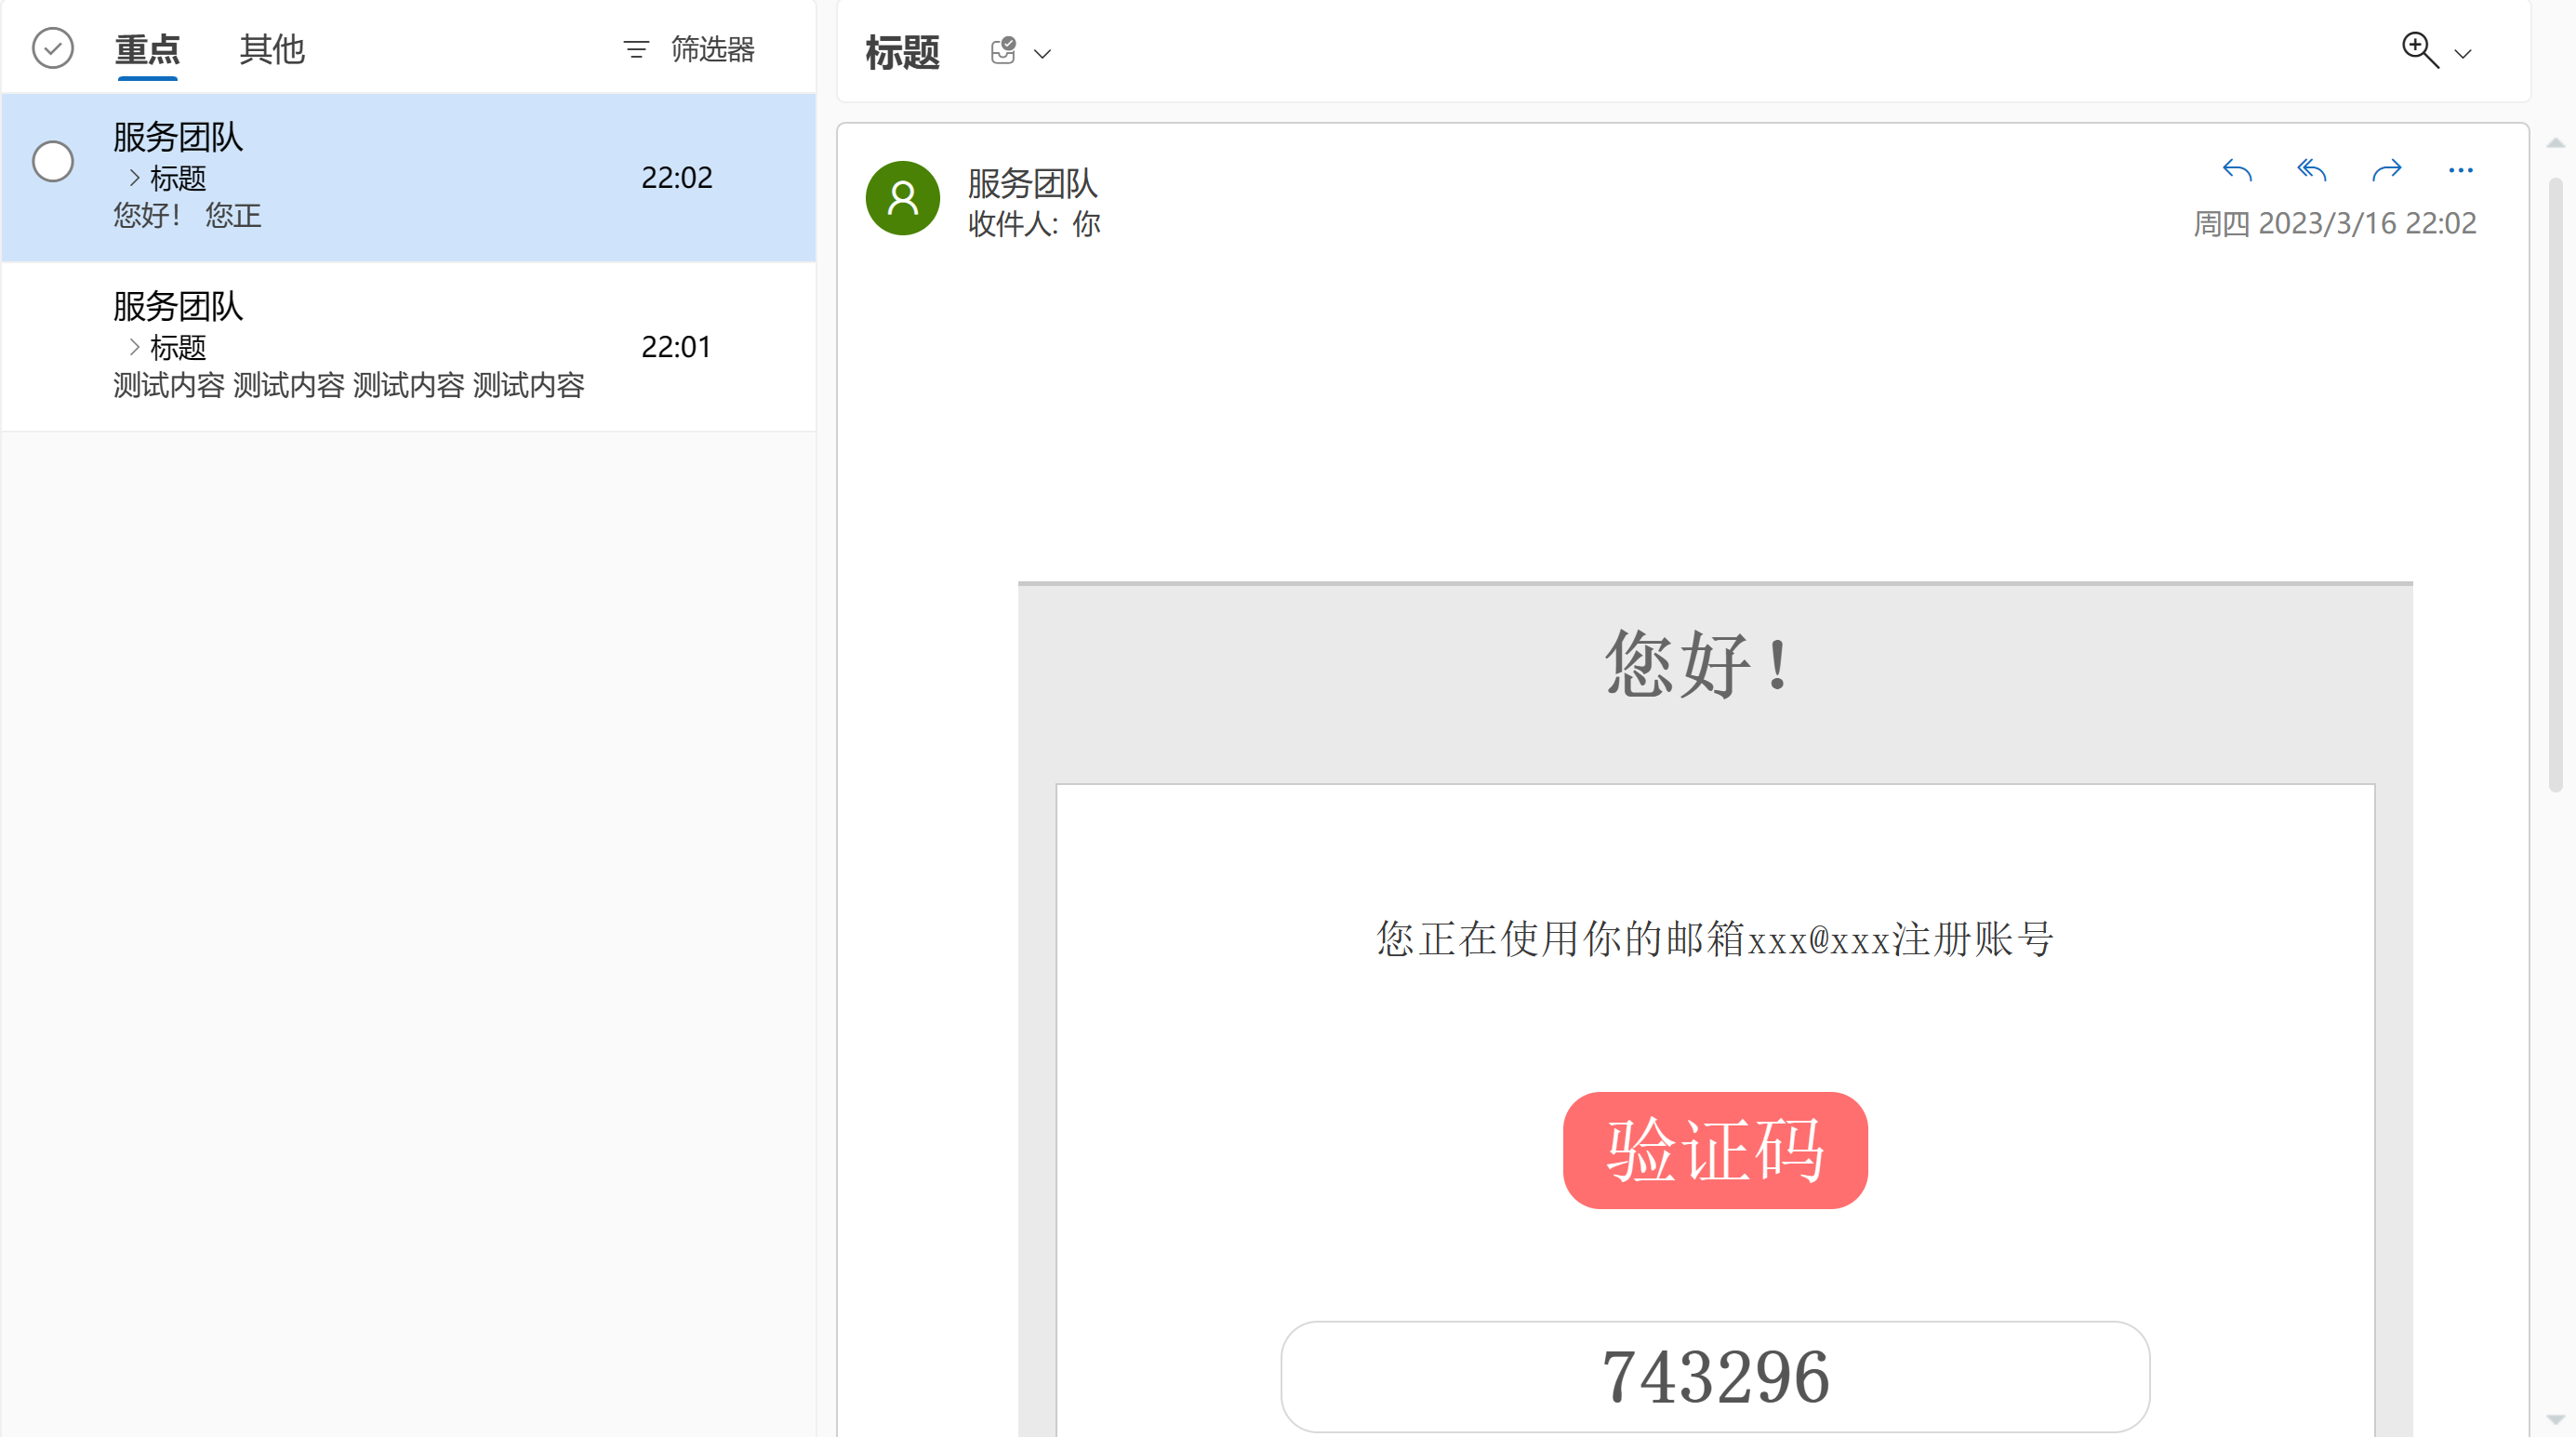The image size is (2576, 1437).
Task: Click the reading pane scroll down arrow
Action: point(2556,1419)
